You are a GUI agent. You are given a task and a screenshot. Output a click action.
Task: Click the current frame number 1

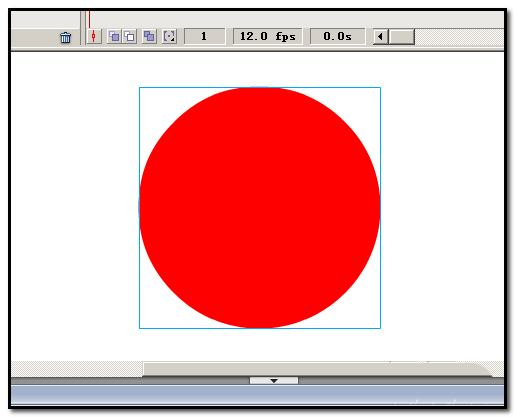pyautogui.click(x=204, y=36)
